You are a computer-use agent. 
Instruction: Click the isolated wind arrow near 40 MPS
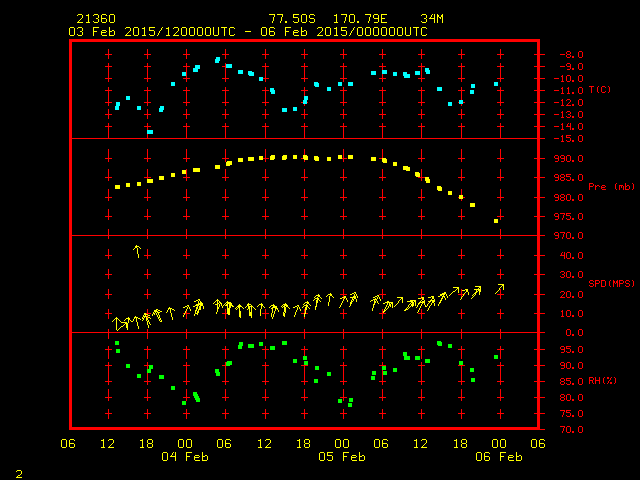[138, 250]
